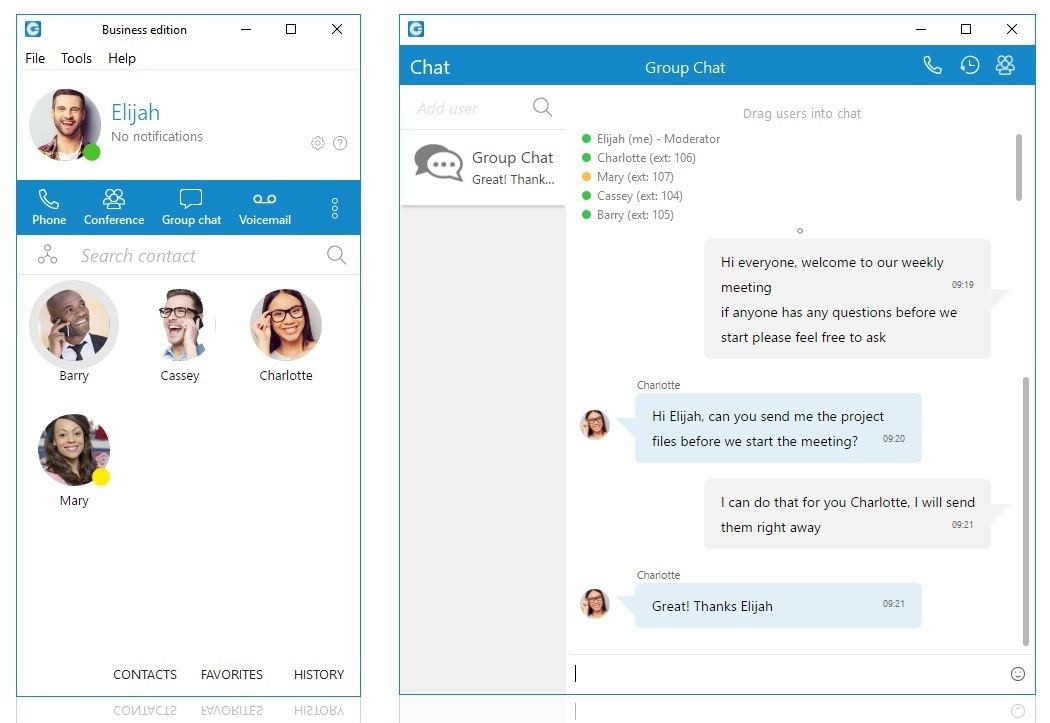This screenshot has width=1050, height=723.
Task: Click the chat messages scrollbar
Action: tap(1025, 510)
